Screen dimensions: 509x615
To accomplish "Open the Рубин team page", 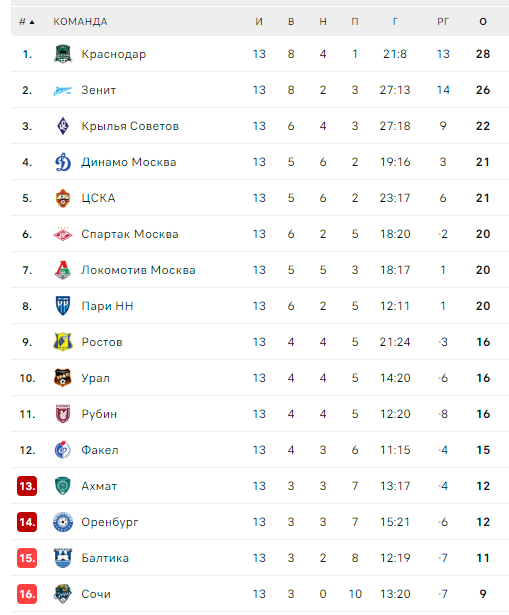I will [x=99, y=414].
